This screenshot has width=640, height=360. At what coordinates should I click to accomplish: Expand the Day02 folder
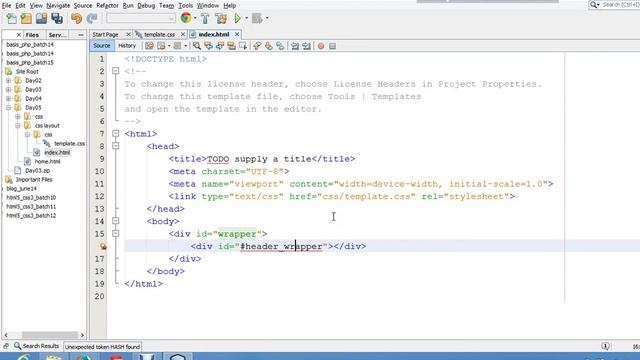pyautogui.click(x=8, y=80)
